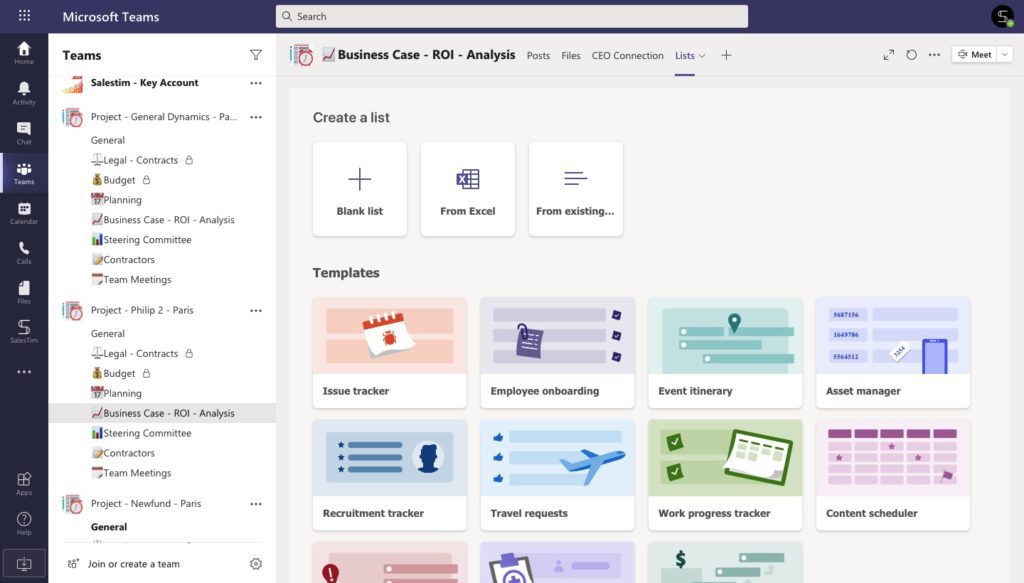Open the Apps store icon
The width and height of the screenshot is (1024, 583).
coord(24,484)
